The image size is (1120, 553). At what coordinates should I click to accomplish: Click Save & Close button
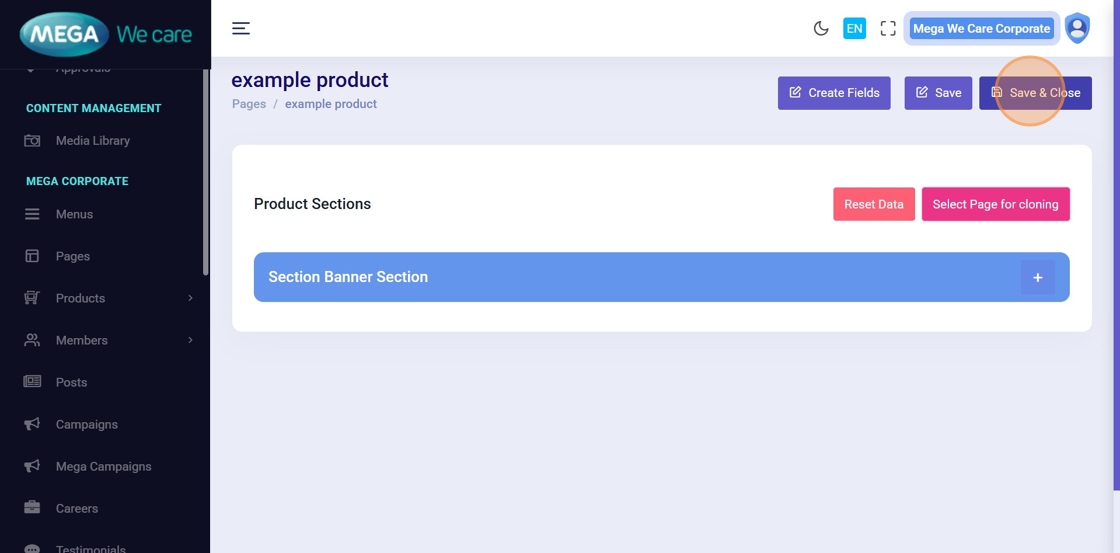(x=1035, y=93)
